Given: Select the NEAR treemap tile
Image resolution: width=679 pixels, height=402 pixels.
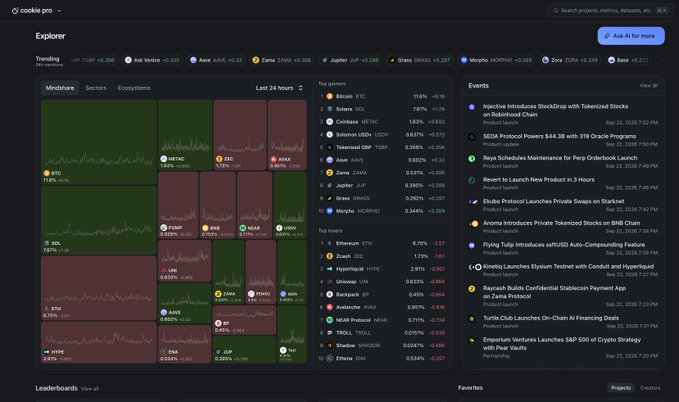Looking at the screenshot, I should tap(255, 205).
